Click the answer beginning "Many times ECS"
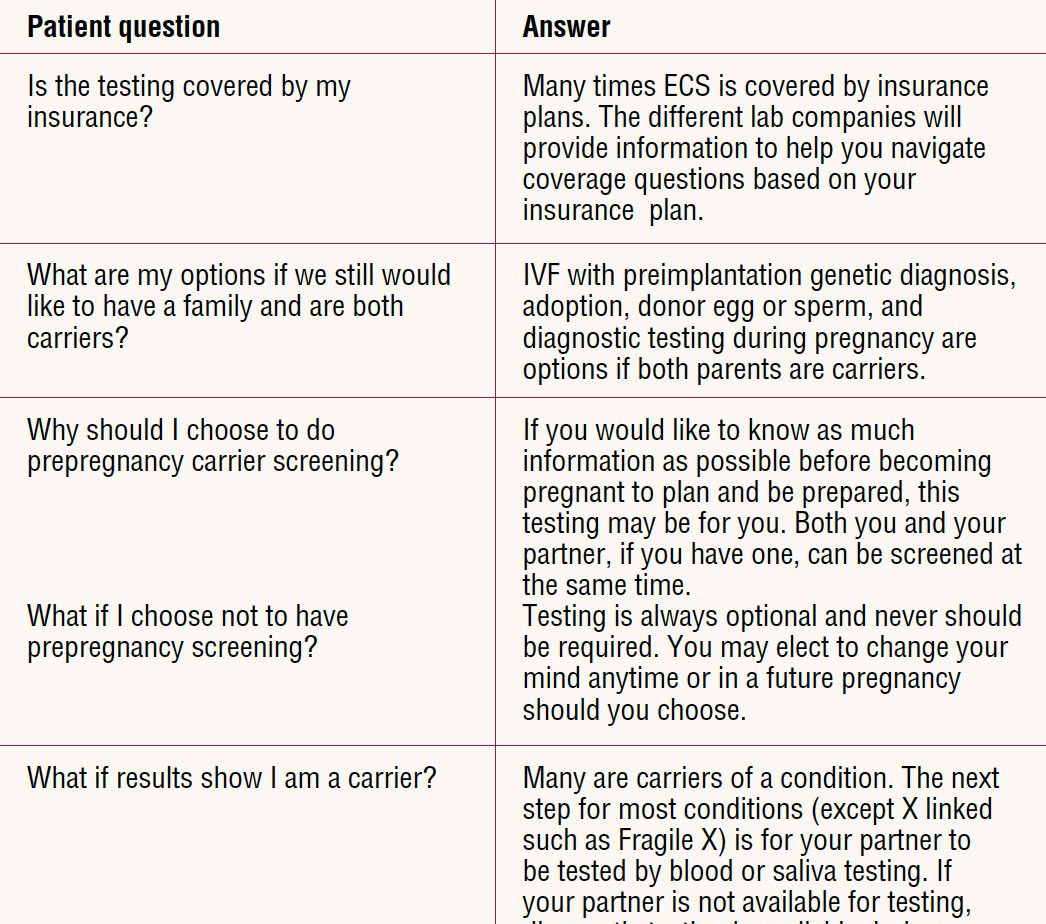 755,148
